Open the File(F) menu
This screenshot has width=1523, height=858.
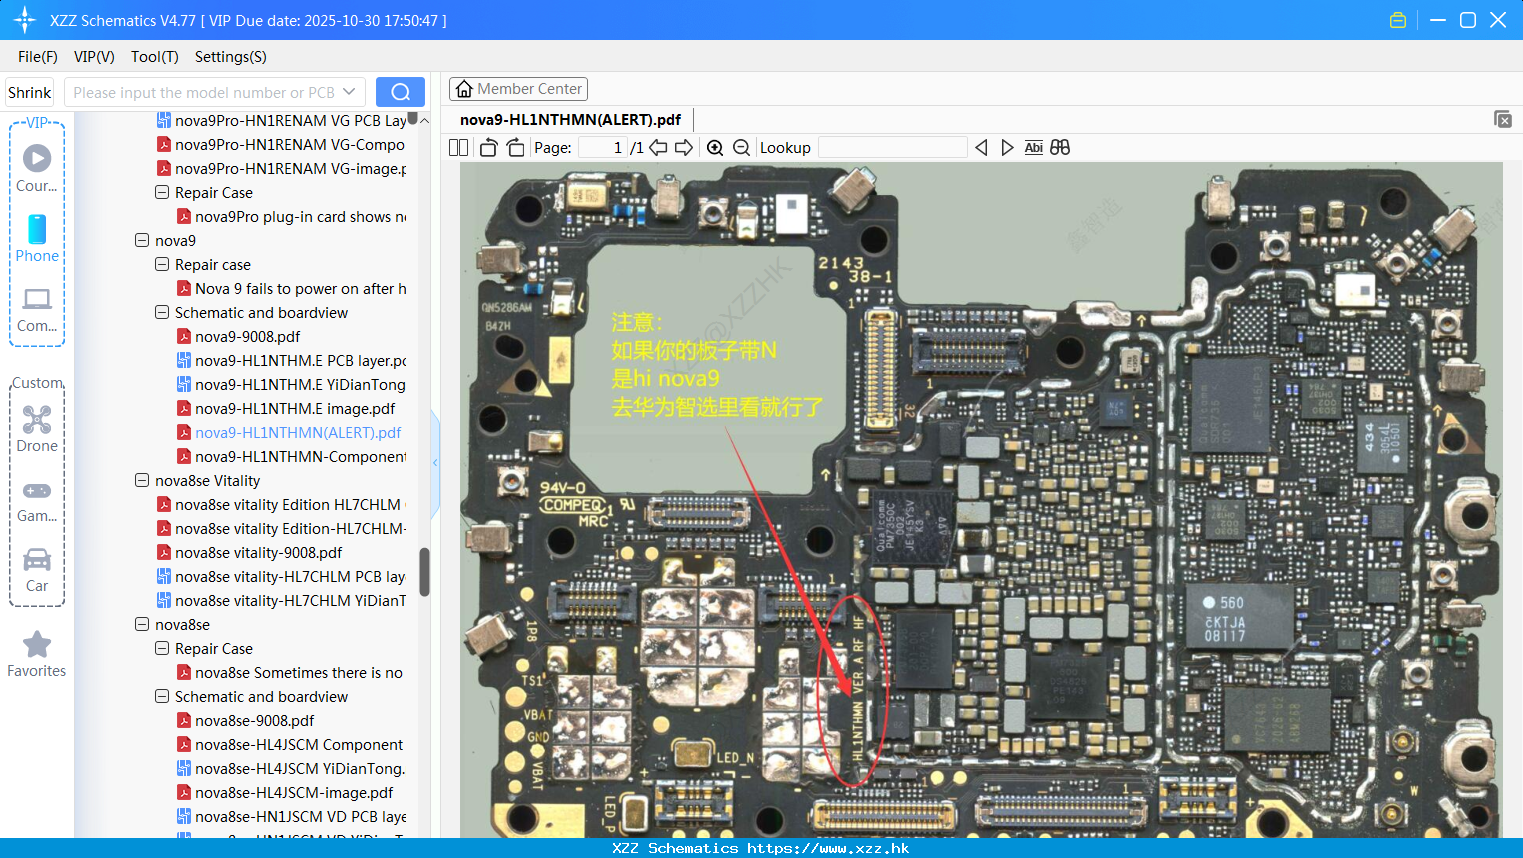pos(37,57)
